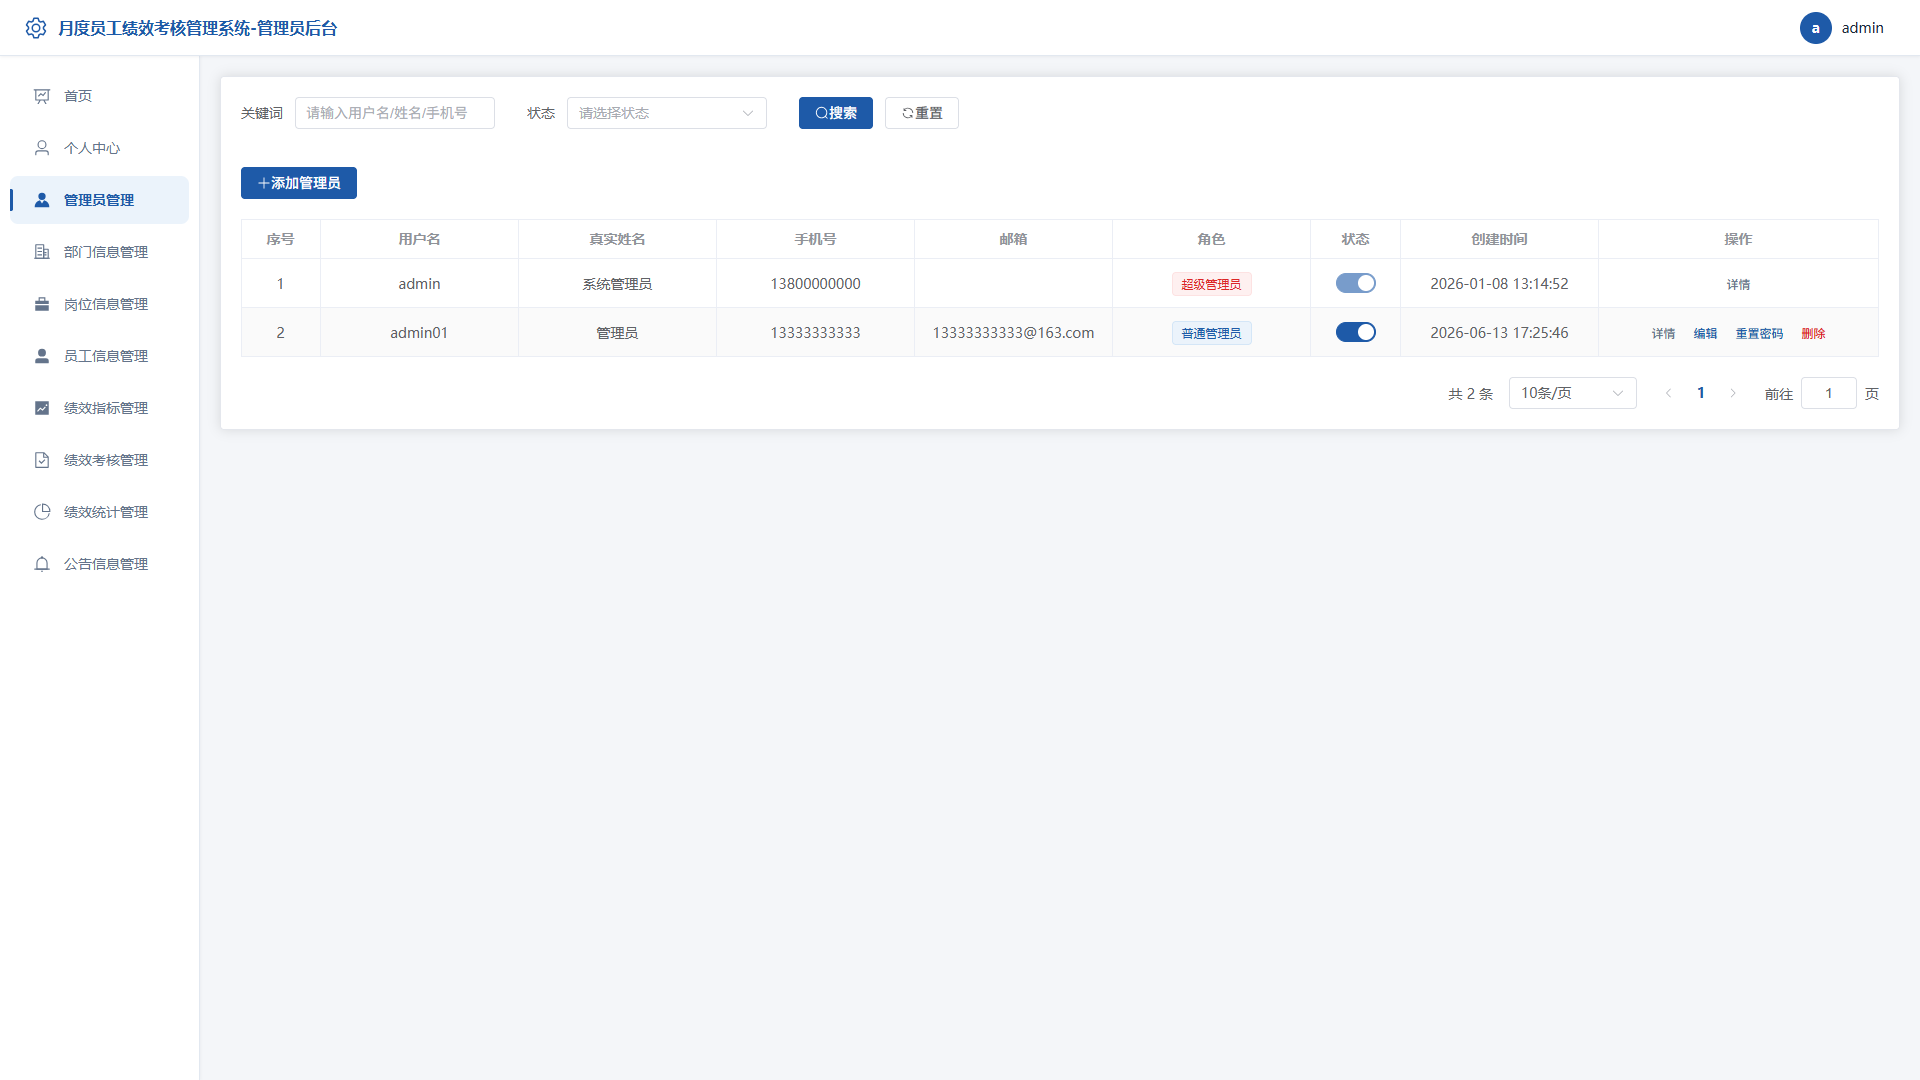Go to previous page arrow
The image size is (1920, 1080).
[x=1668, y=393]
